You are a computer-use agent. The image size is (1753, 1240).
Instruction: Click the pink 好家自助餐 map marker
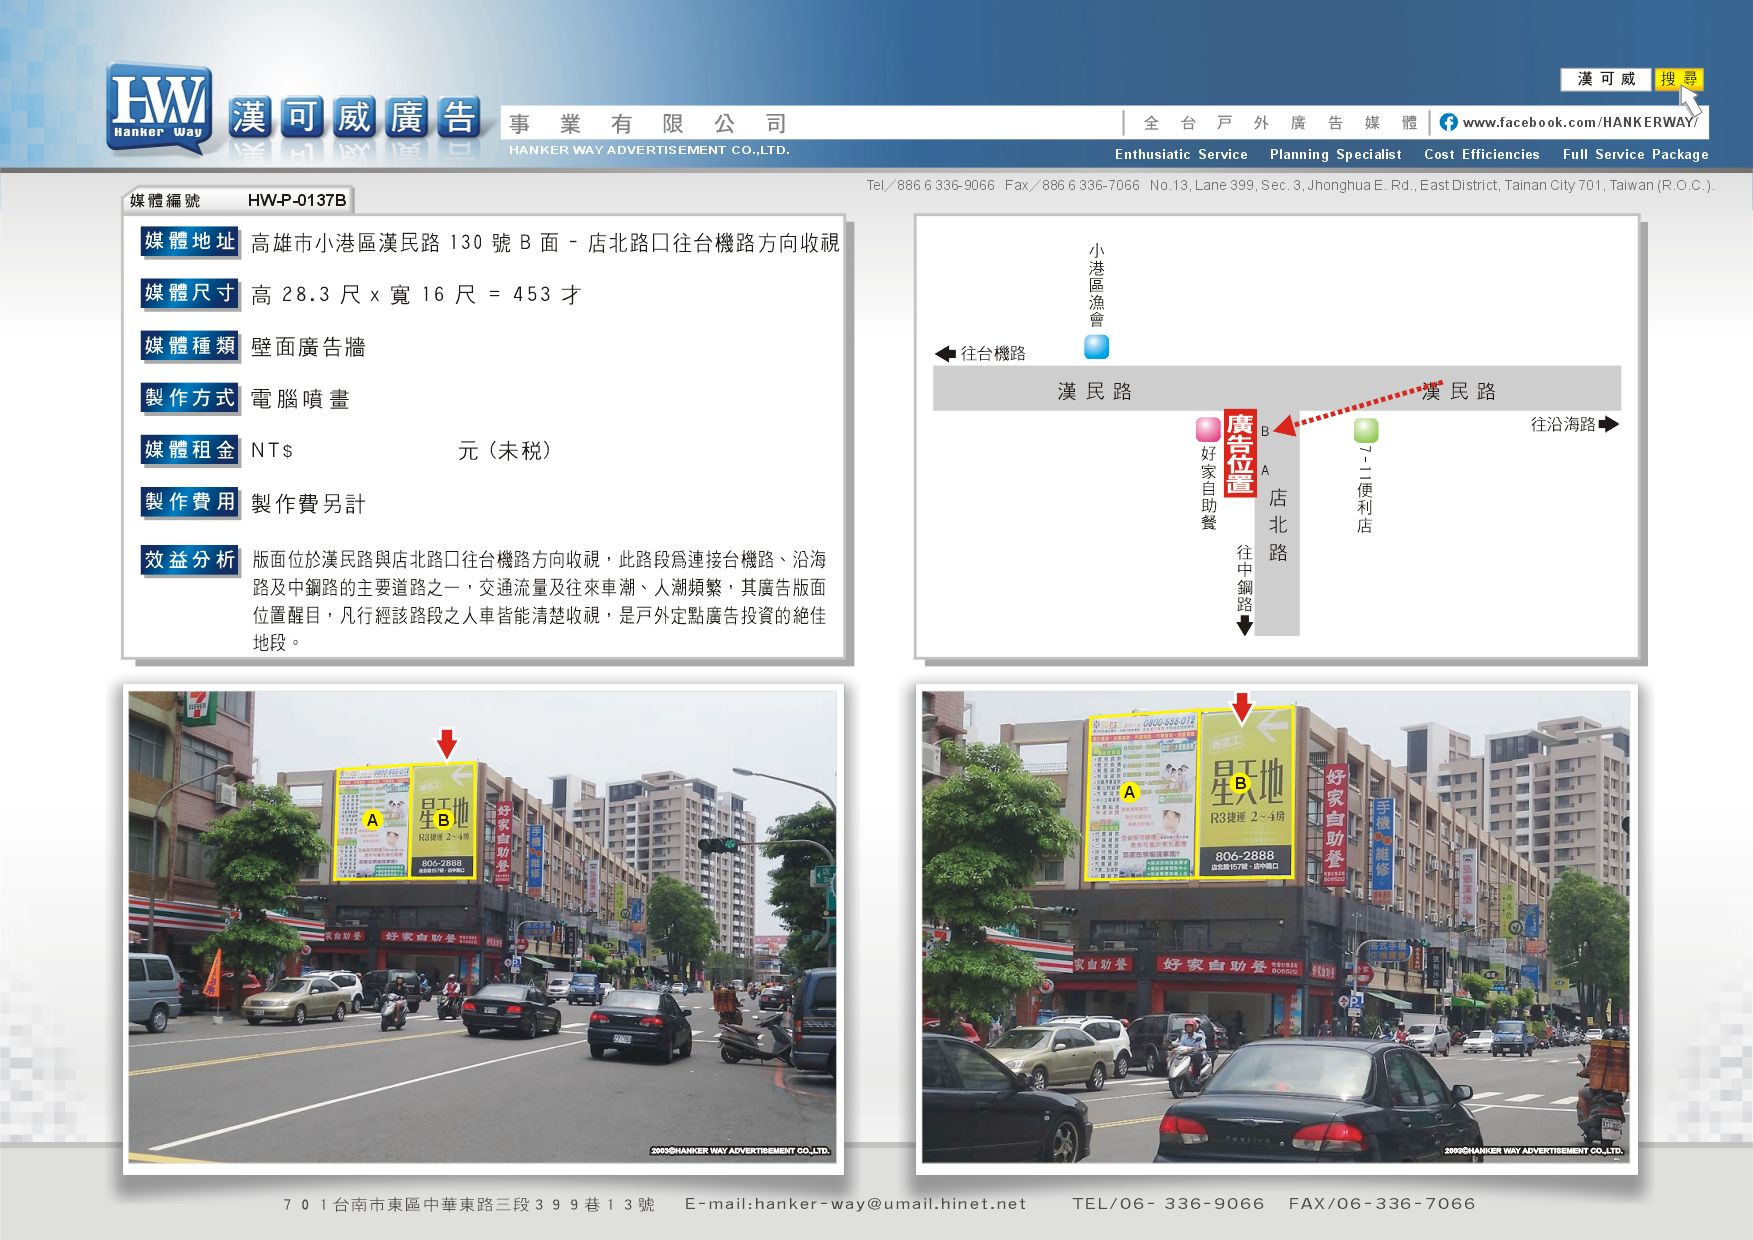point(1208,429)
